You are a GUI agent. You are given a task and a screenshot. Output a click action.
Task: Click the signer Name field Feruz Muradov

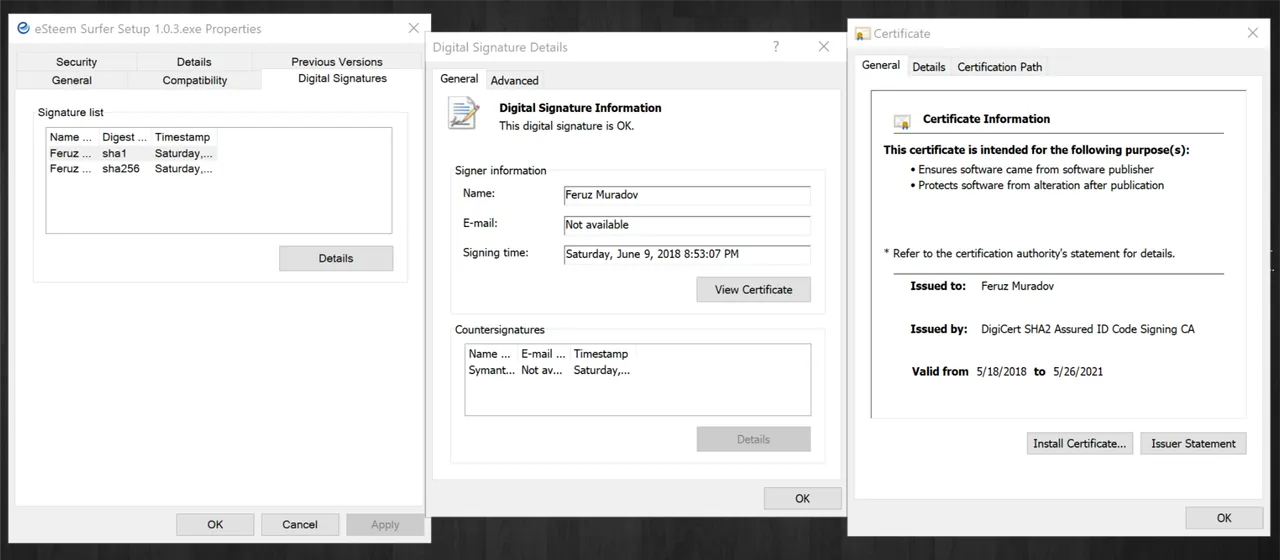point(687,196)
